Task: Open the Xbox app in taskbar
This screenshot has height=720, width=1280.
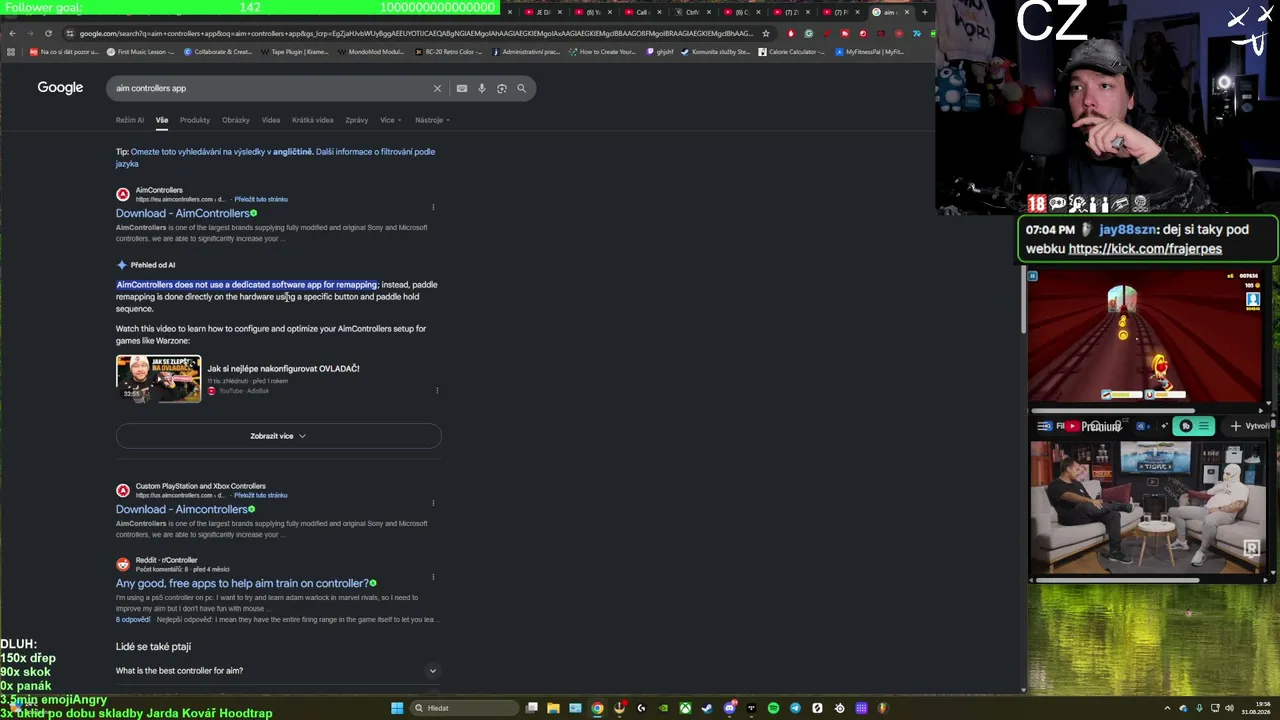Action: point(685,708)
